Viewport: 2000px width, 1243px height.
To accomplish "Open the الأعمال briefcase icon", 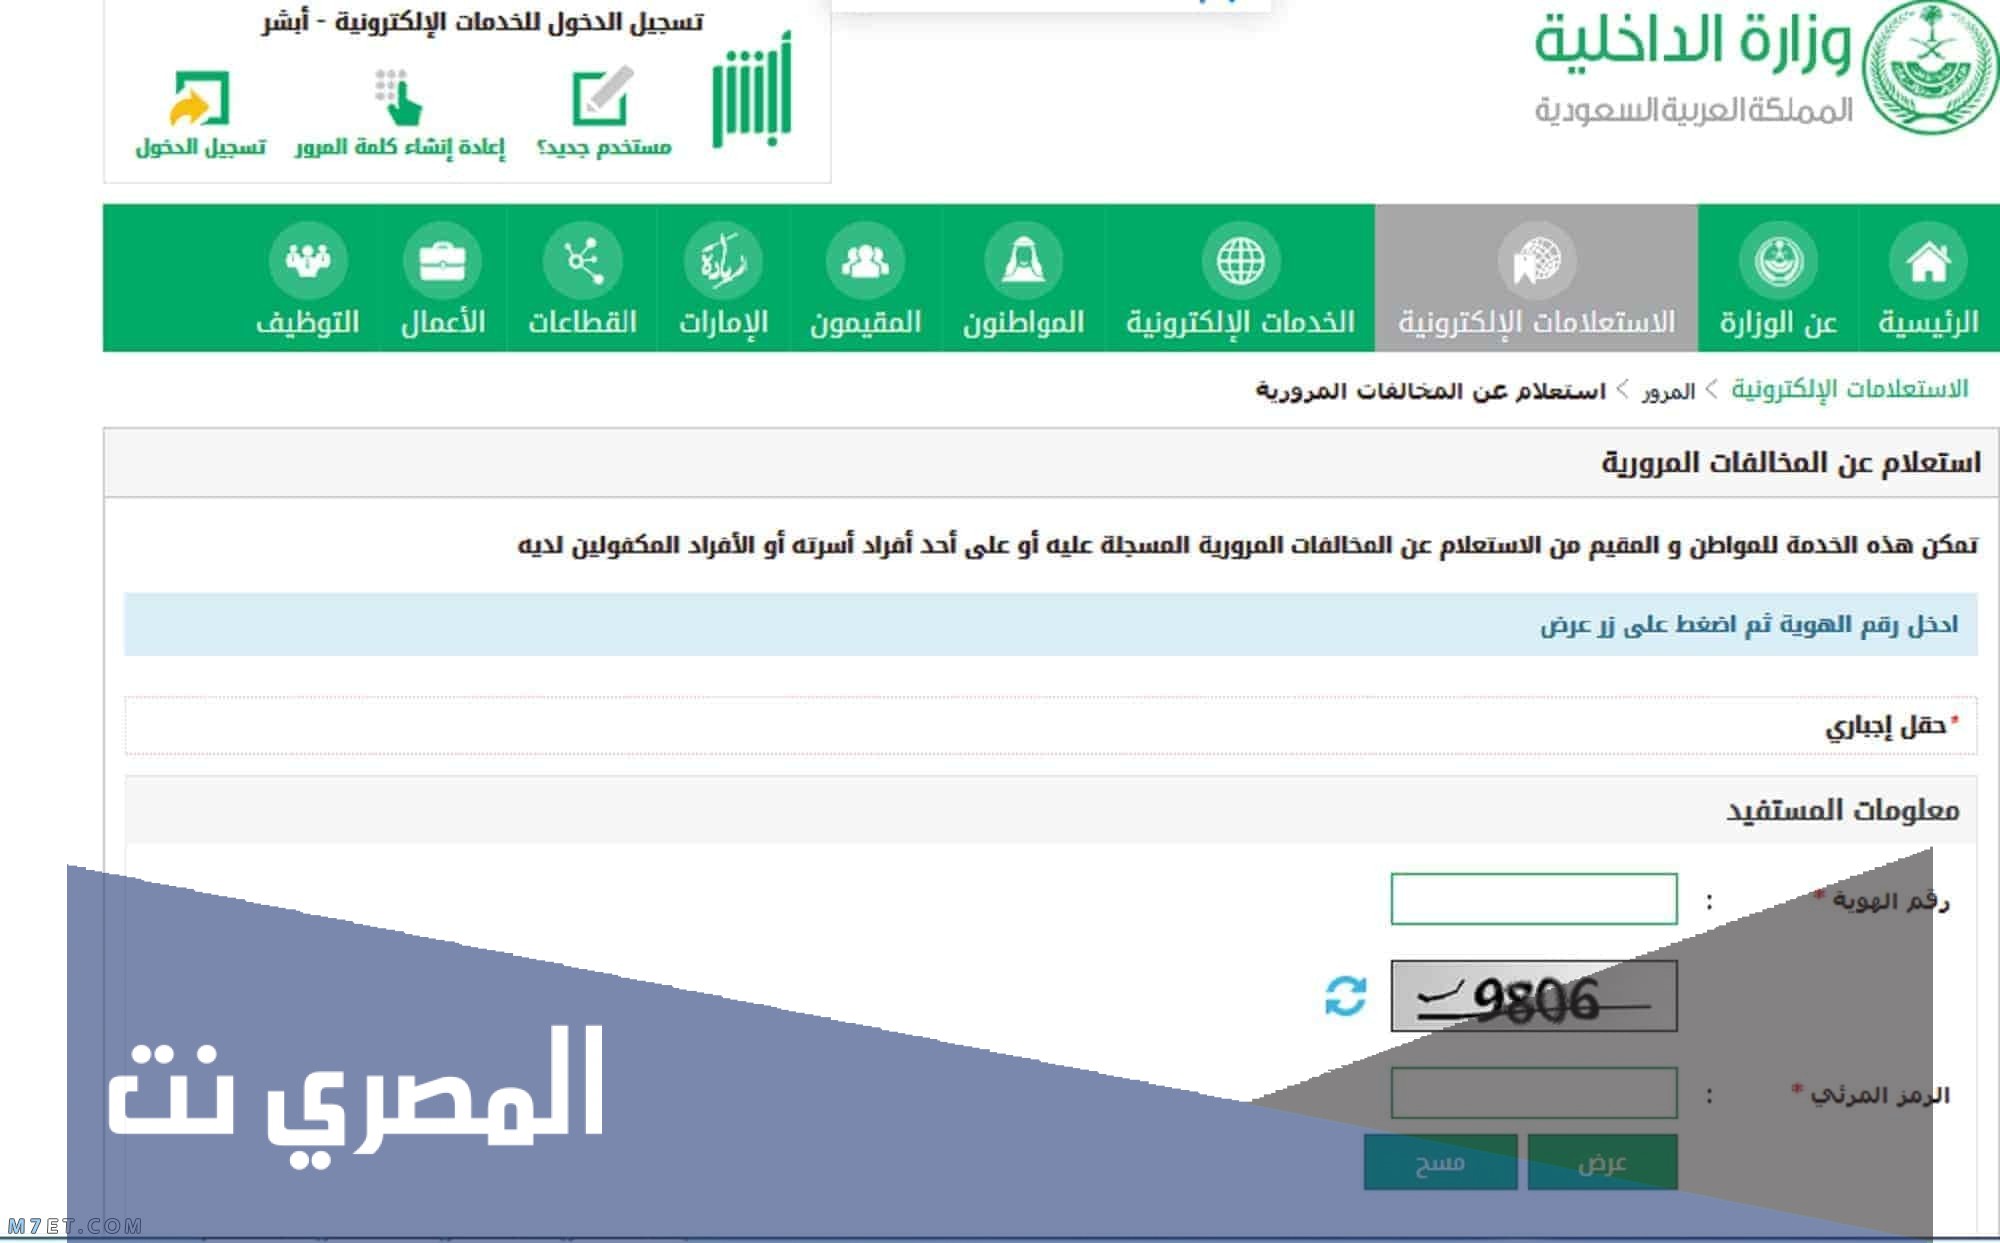I will (442, 261).
